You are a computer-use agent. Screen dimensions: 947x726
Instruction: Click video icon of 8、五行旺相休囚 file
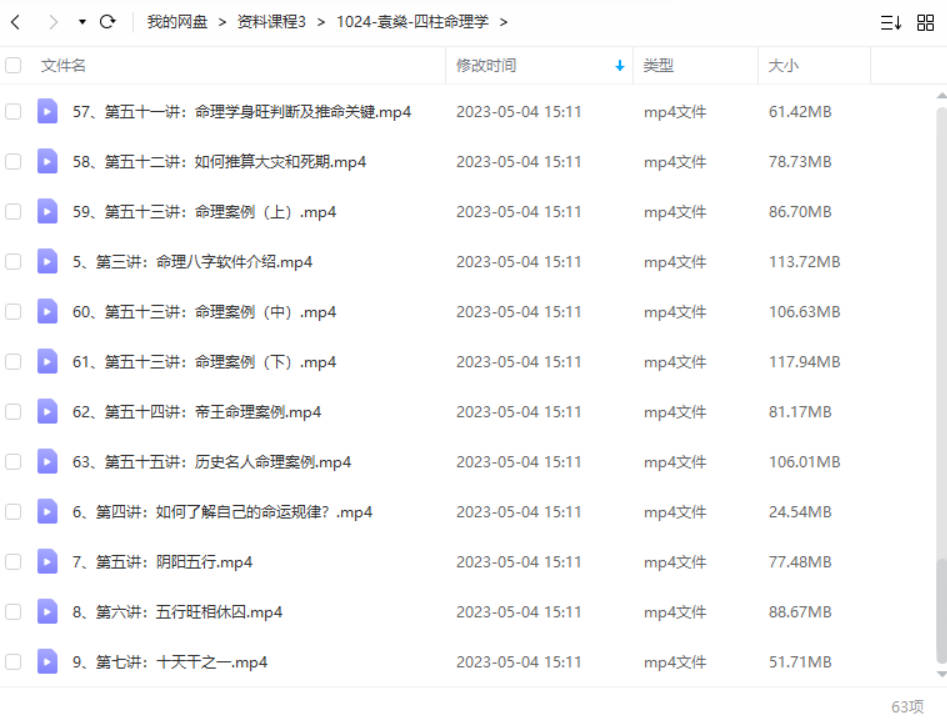click(x=47, y=612)
